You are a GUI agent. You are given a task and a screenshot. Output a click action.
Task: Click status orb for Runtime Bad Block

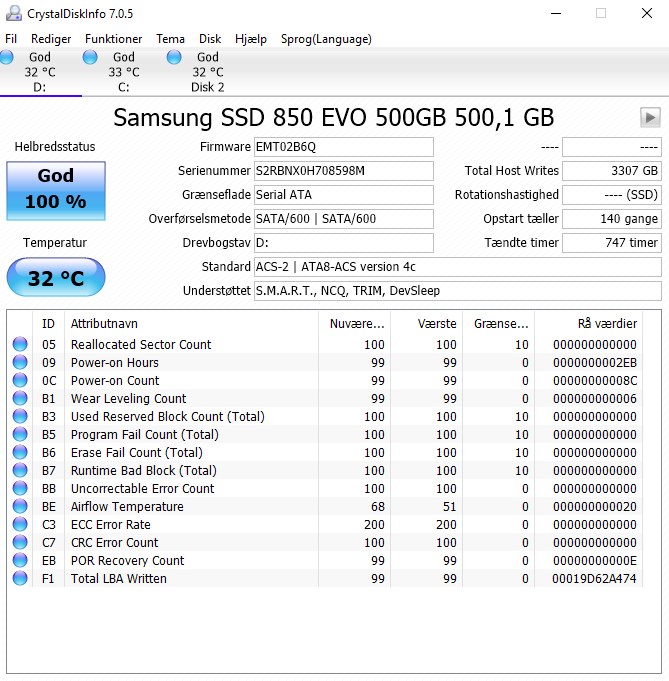[20, 470]
